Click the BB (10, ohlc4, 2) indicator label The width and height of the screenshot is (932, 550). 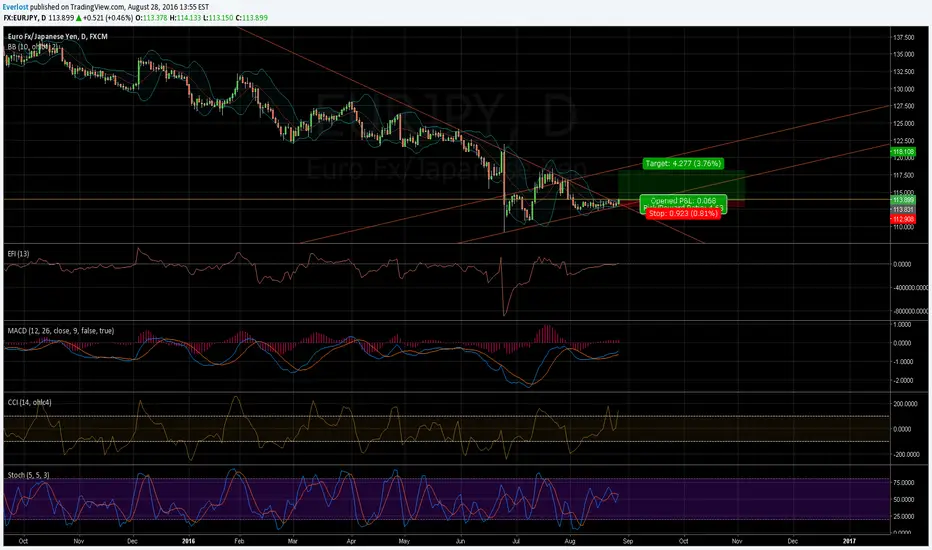33,46
